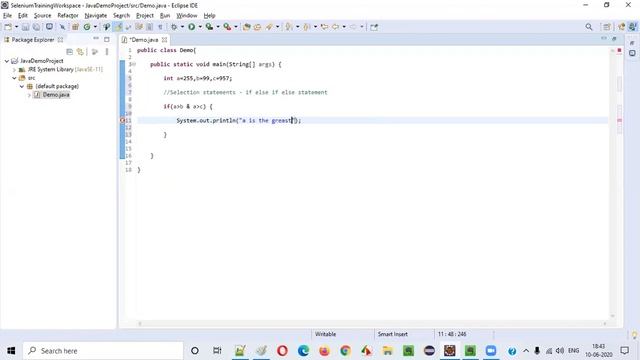640x360 pixels.
Task: Collapse the default package node
Action: (x=22, y=87)
